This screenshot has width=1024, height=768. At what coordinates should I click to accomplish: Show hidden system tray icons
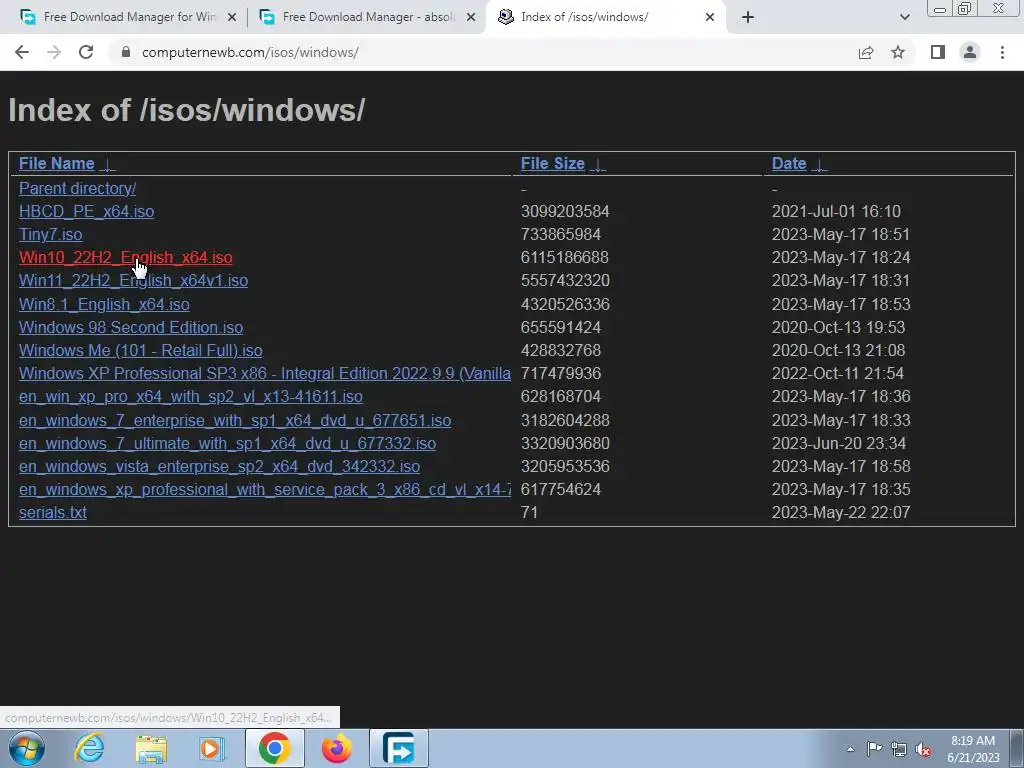pyautogui.click(x=850, y=749)
